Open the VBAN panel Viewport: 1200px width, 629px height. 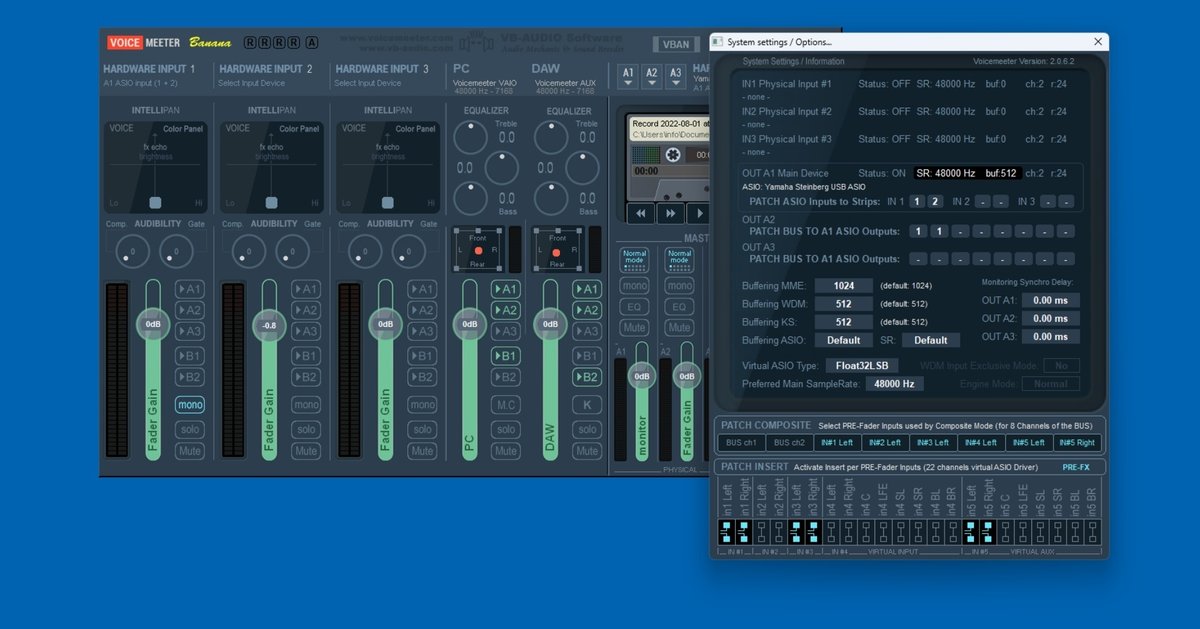point(676,44)
